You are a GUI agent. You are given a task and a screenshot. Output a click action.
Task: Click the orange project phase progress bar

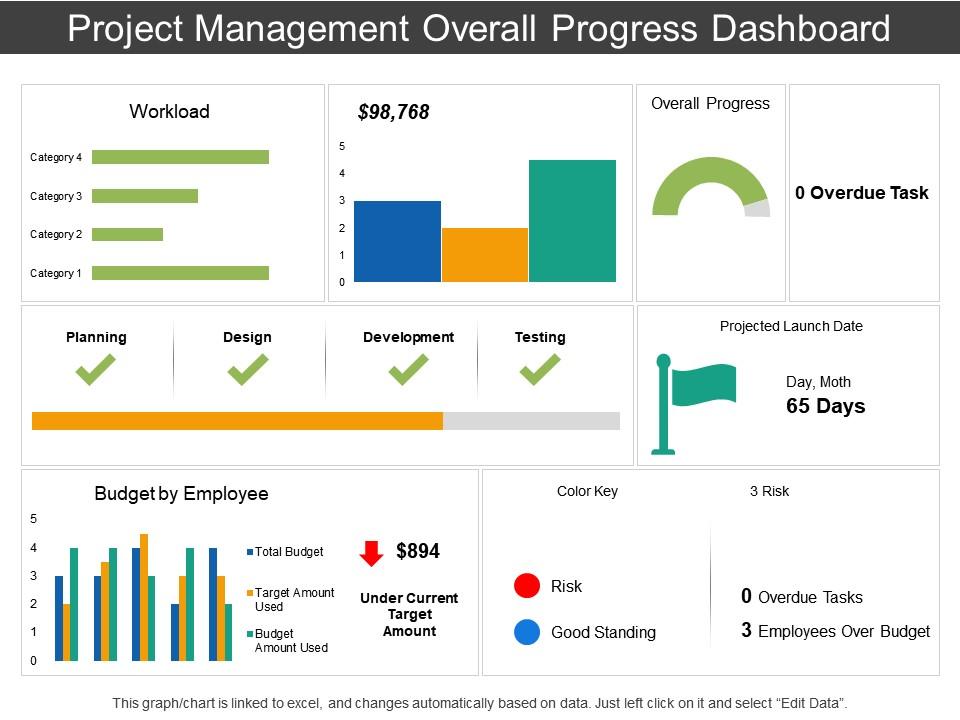237,421
